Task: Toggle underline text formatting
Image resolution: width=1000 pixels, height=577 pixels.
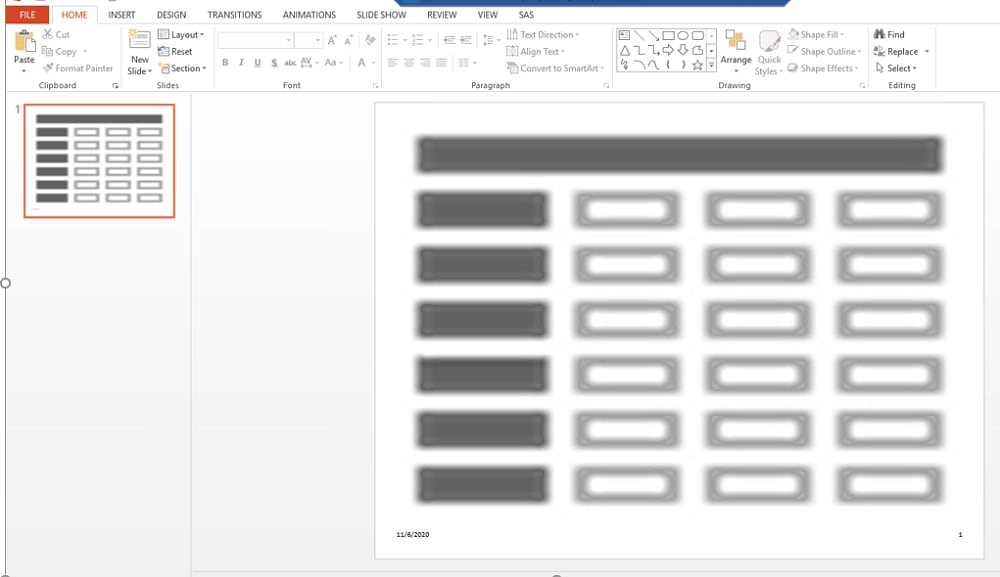Action: pos(257,63)
